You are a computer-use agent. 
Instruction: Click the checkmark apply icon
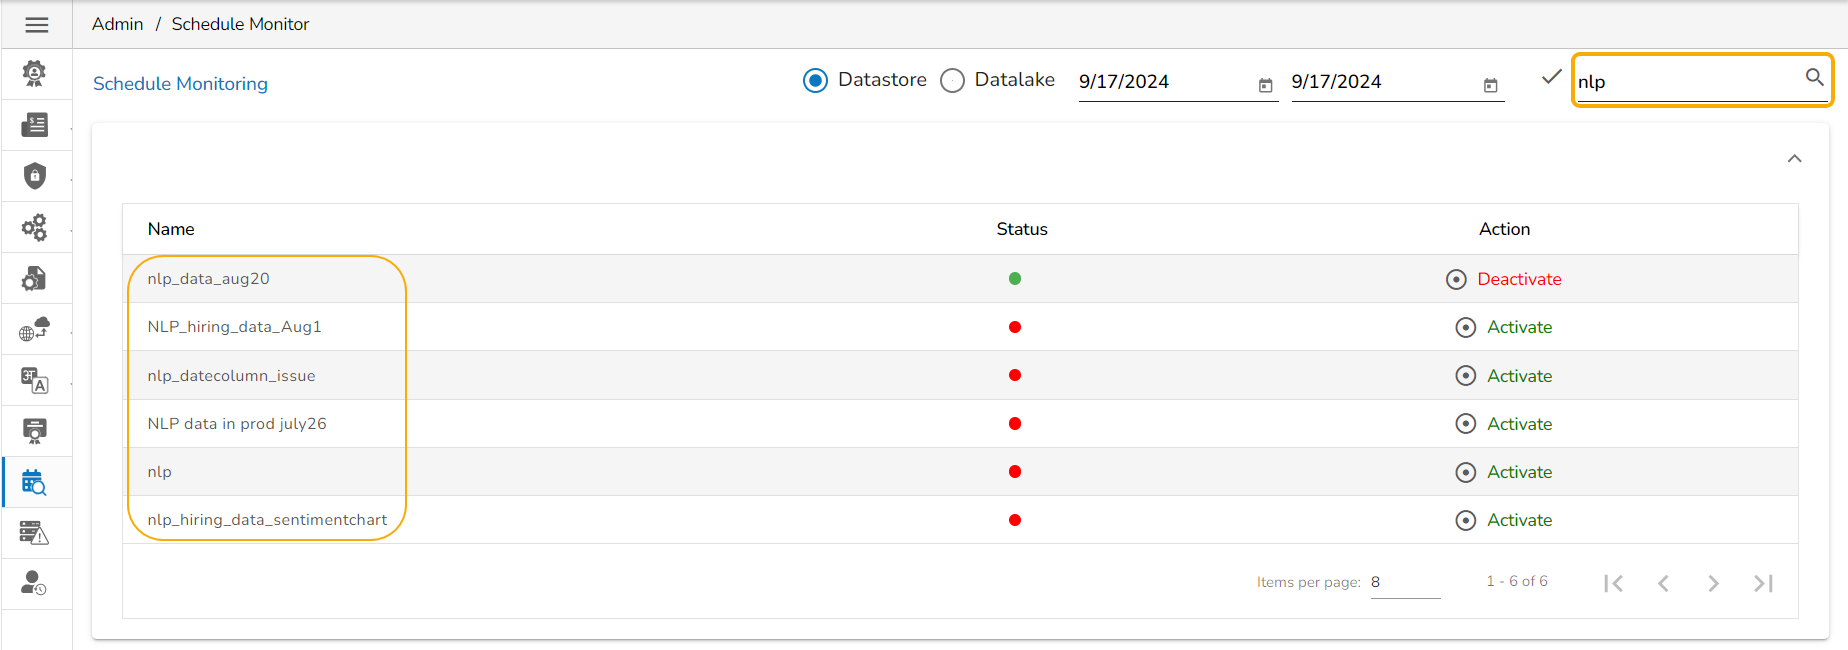pyautogui.click(x=1551, y=77)
